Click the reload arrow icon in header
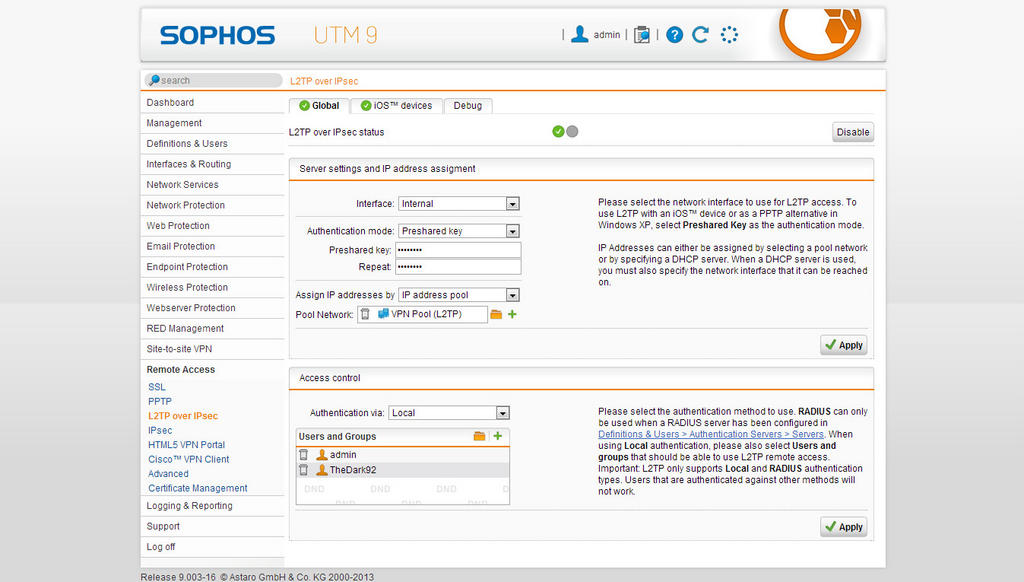This screenshot has height=582, width=1024. (x=701, y=35)
